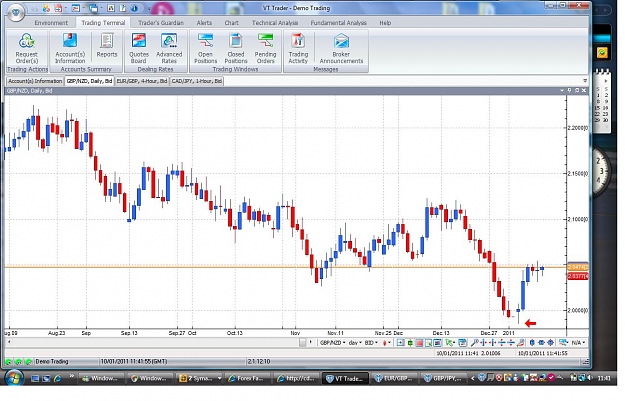Click the cascading windows icon in quick access toolbar
The width and height of the screenshot is (625, 401).
pos(94,8)
